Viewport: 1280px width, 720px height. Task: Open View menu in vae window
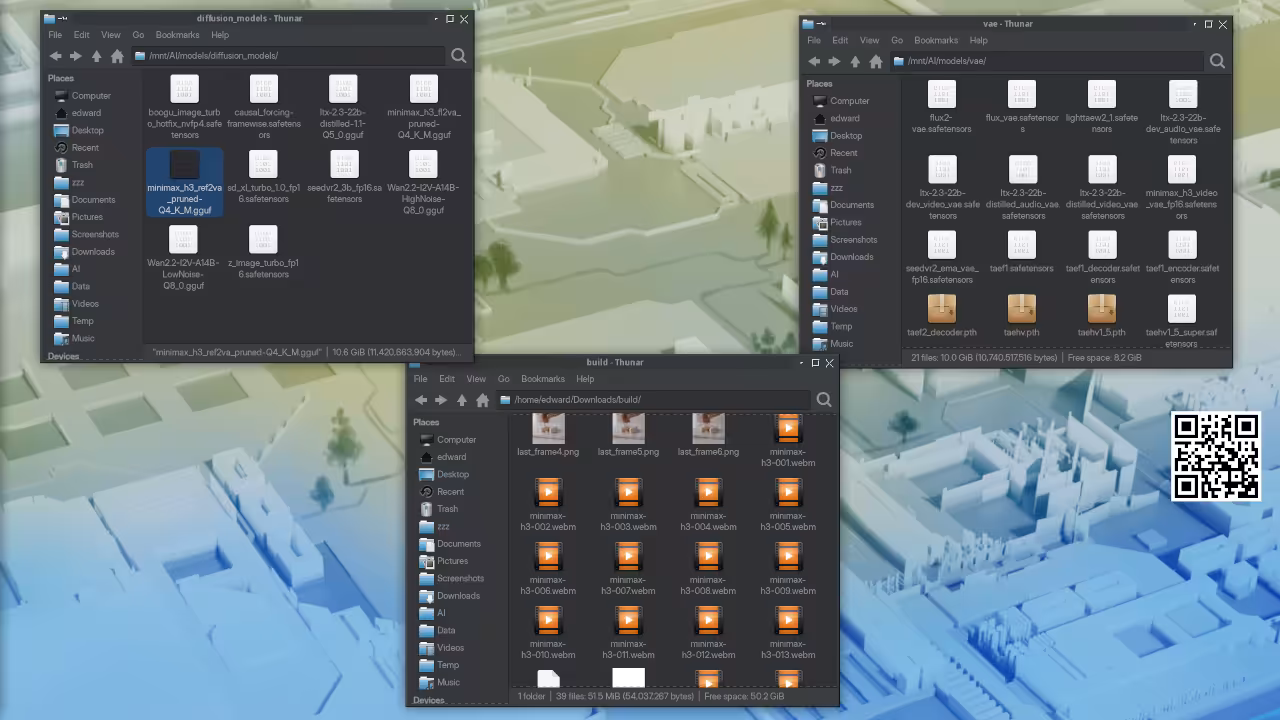[x=869, y=40]
